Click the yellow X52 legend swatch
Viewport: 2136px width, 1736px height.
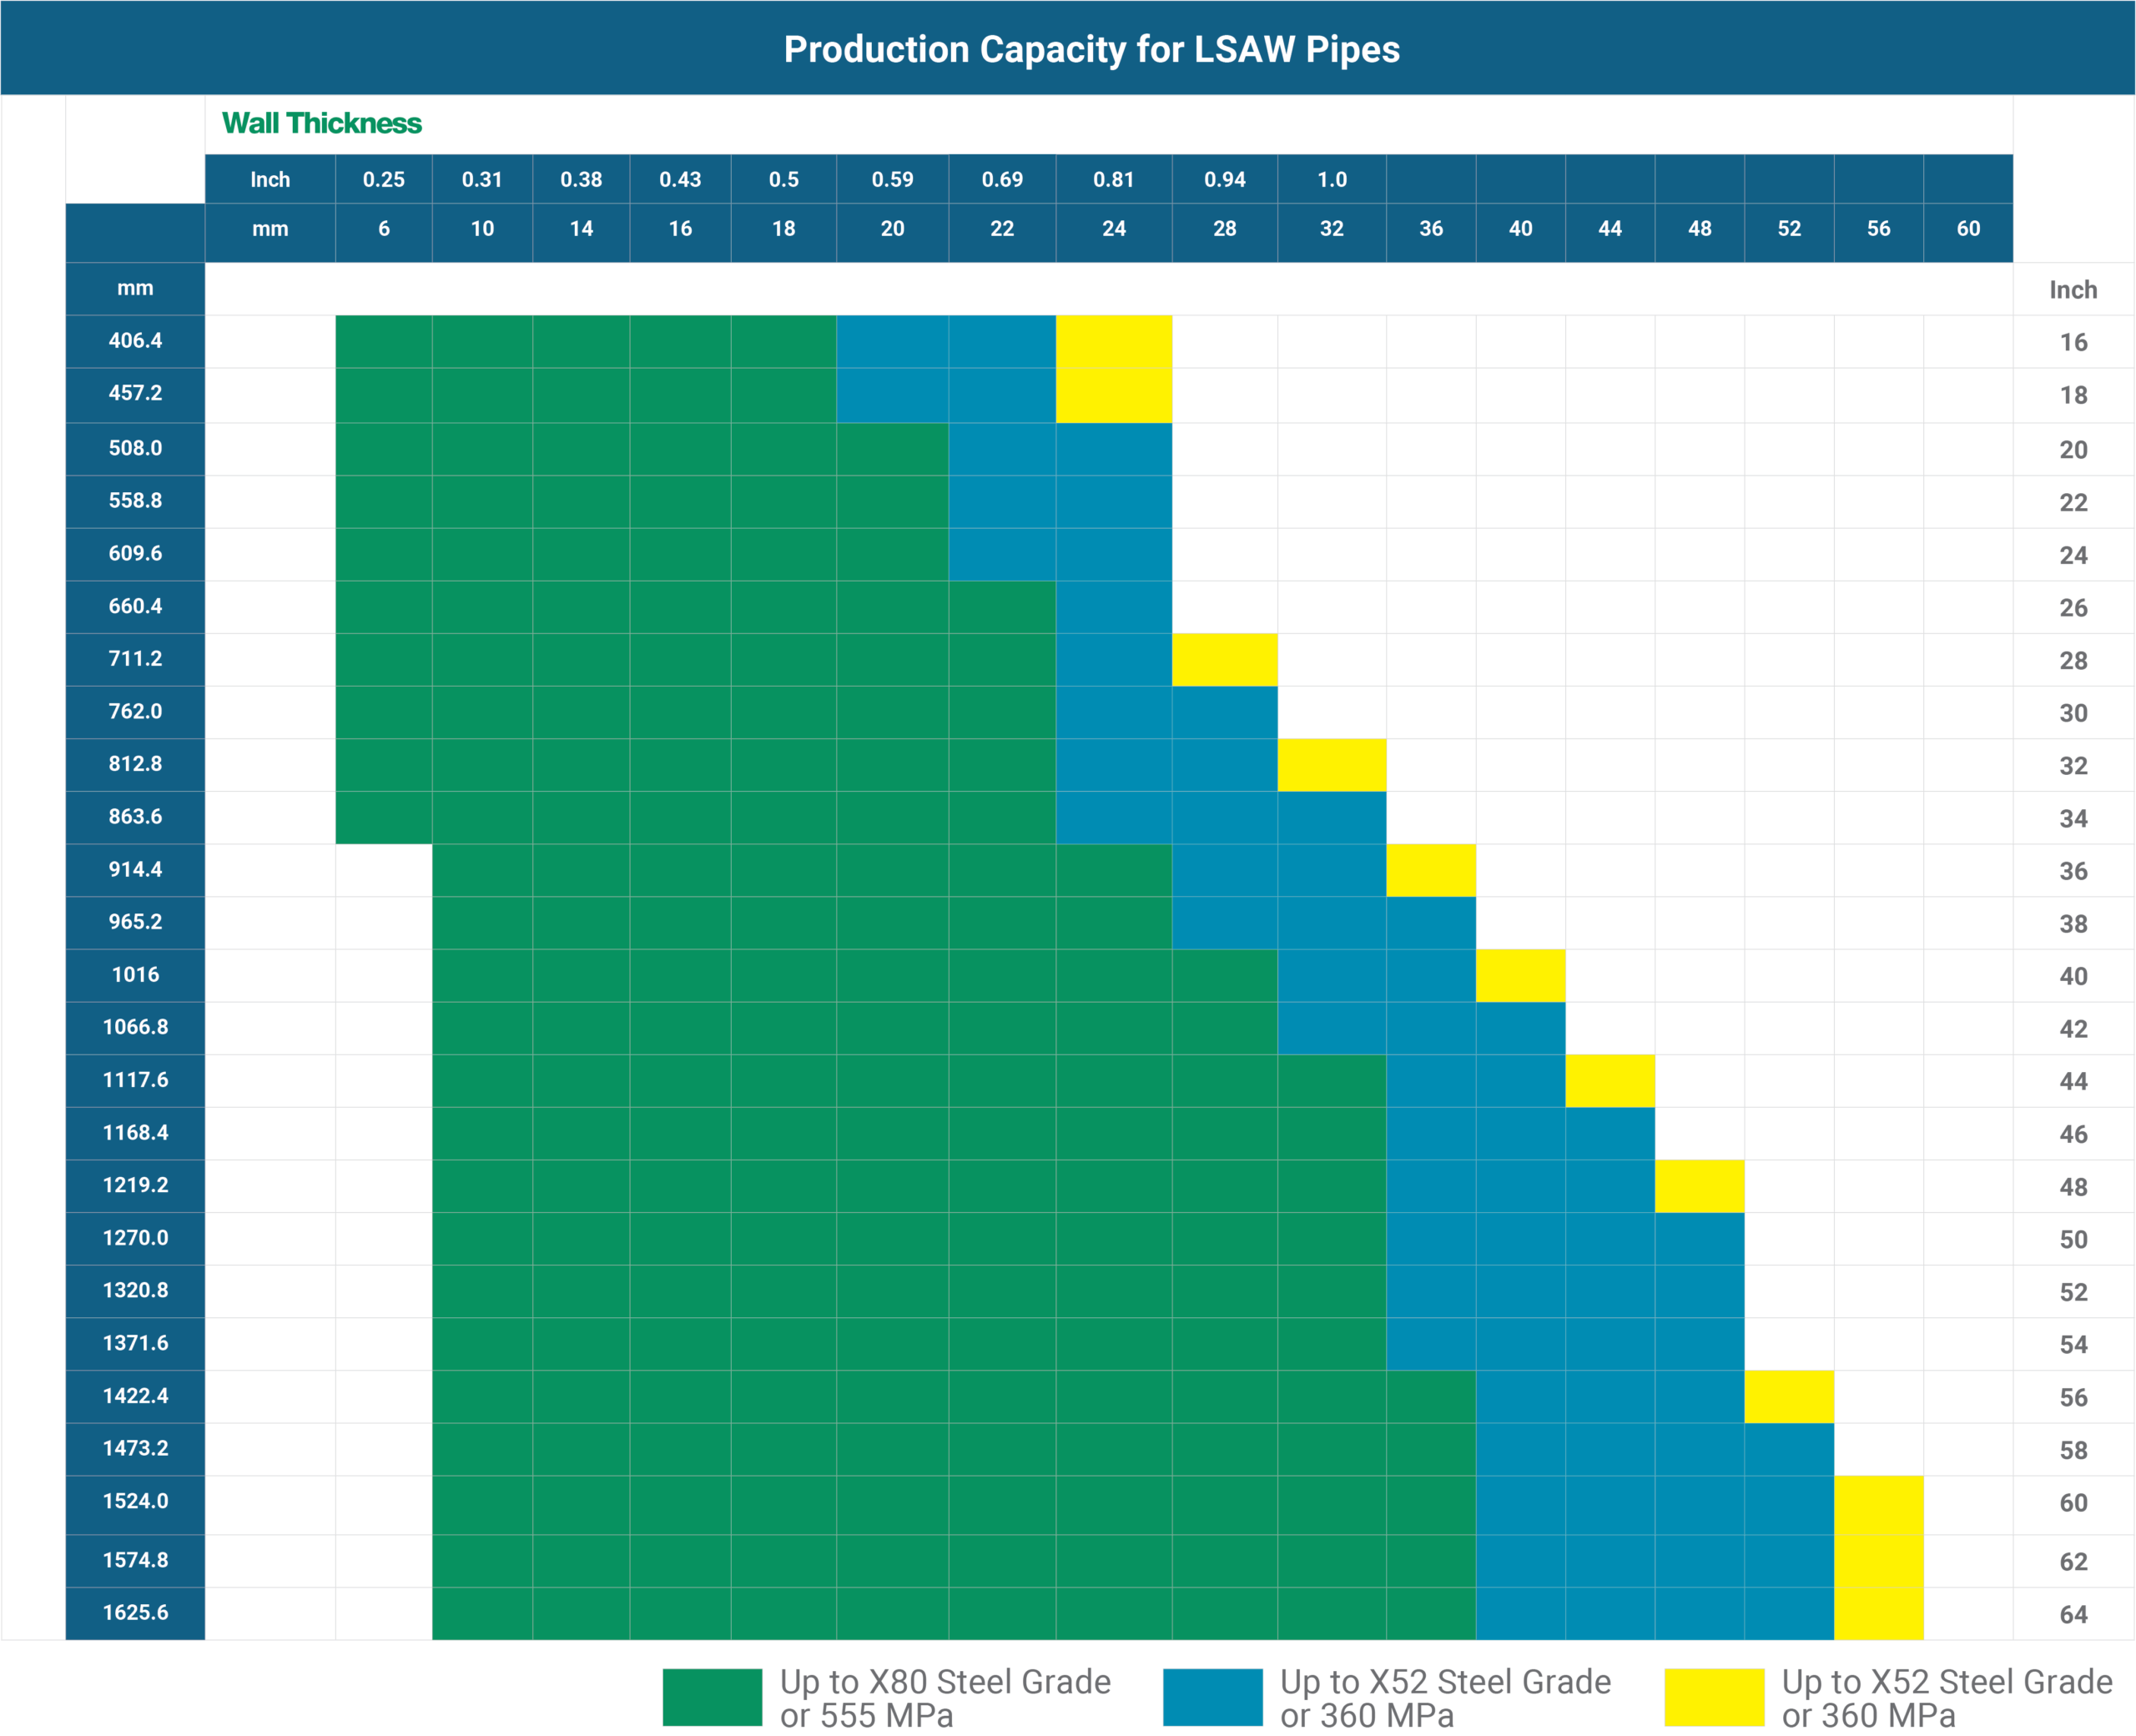[x=1714, y=1696]
